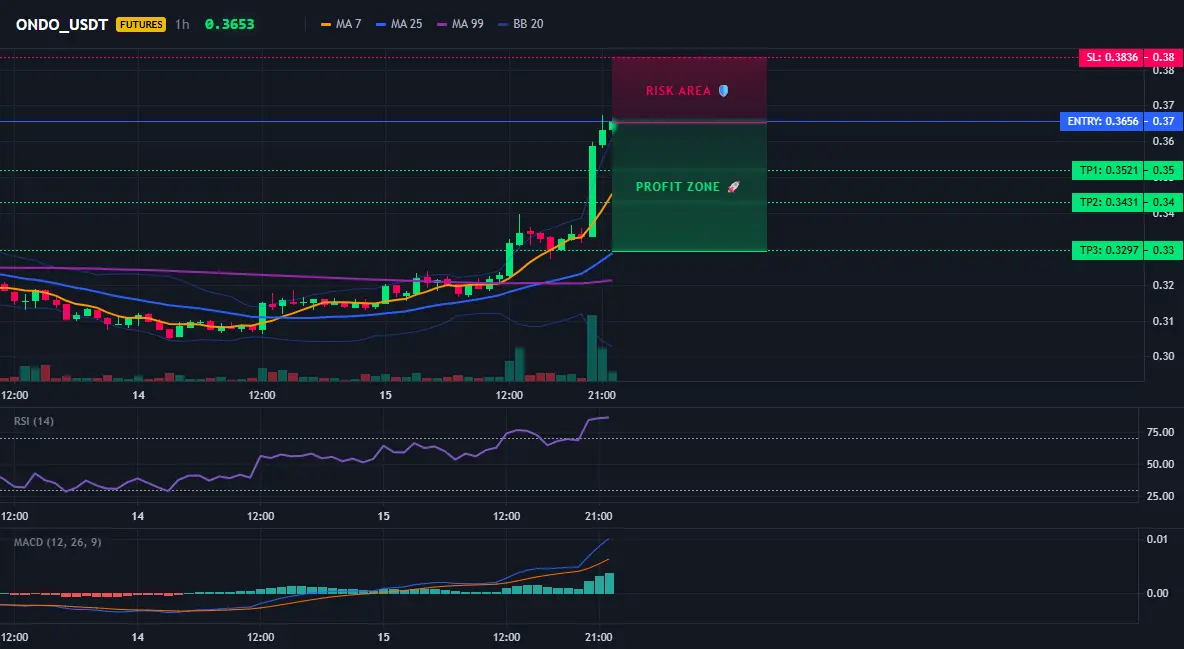Viewport: 1184px width, 649px height.
Task: Click the 0.31 price axis value
Action: [x=1164, y=321]
